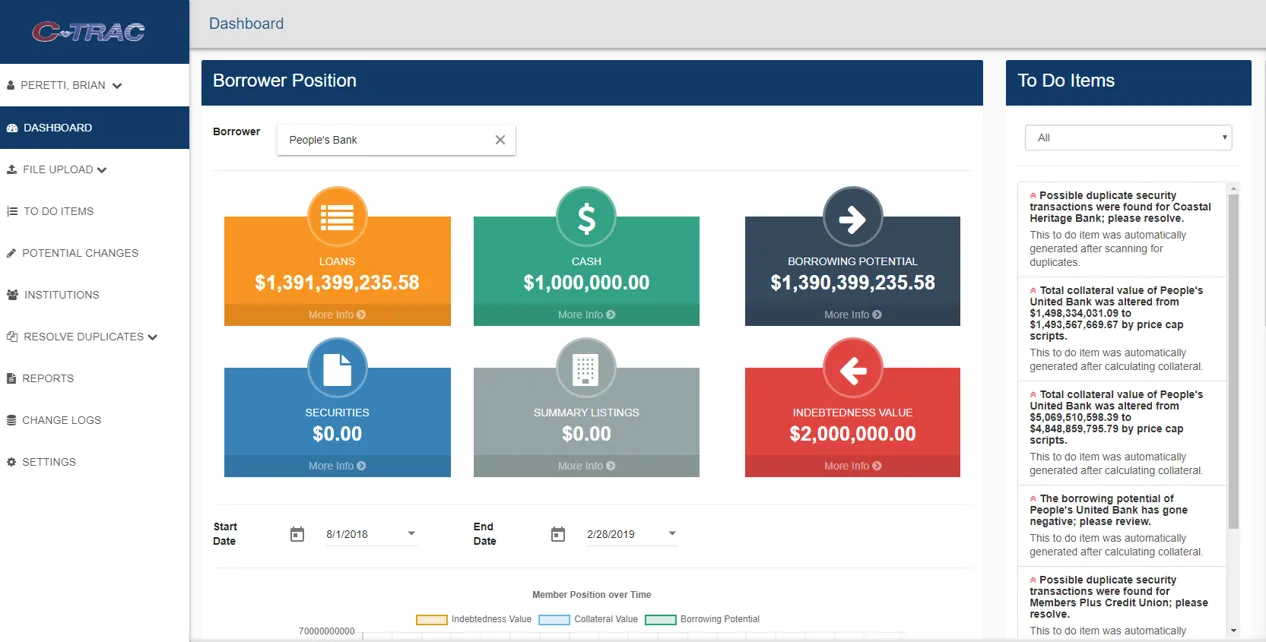Click the user icon beside PERETTI, BRIAN
The image size is (1266, 642).
[x=11, y=86]
